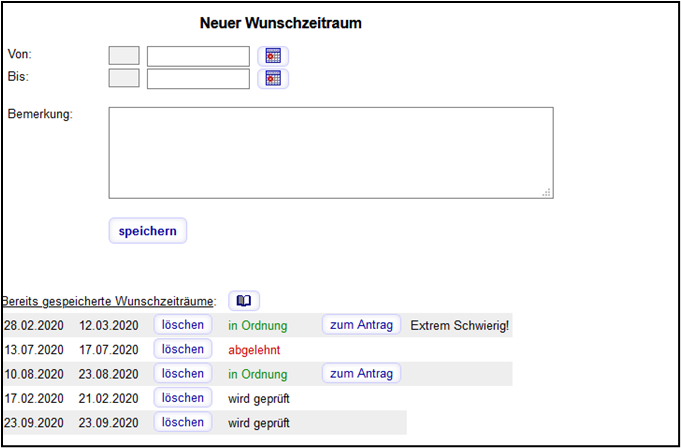Open zum Antrag for the 10.08.2020 entry
The image size is (681, 448).
click(361, 373)
